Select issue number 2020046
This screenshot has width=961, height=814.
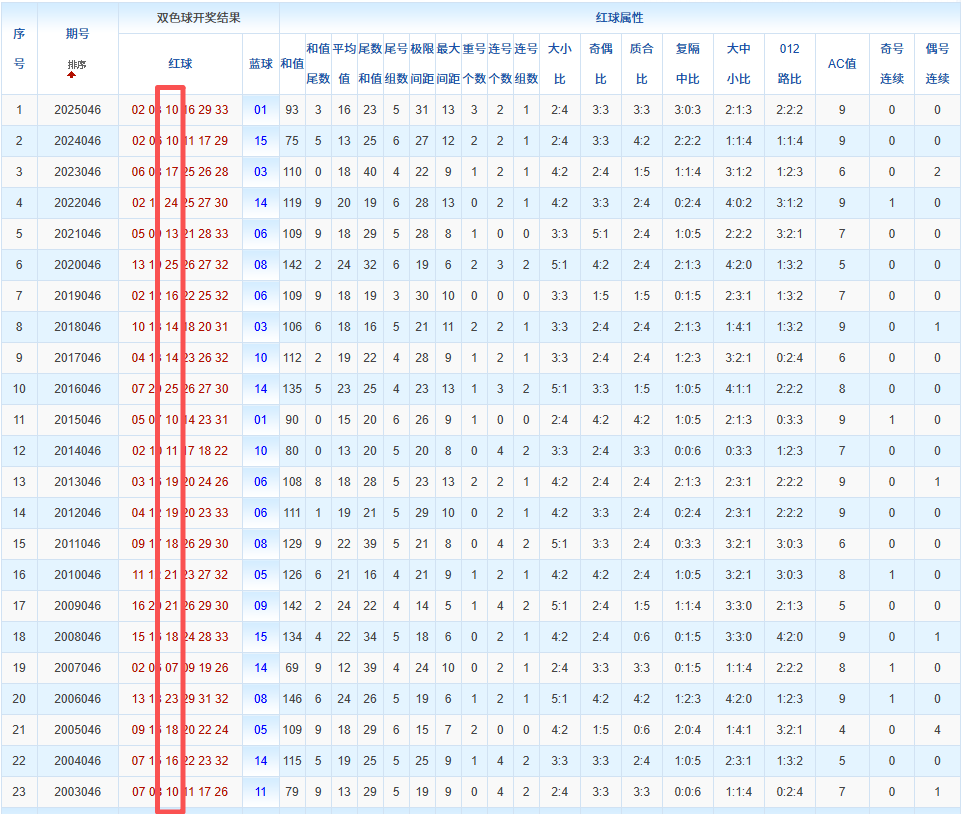[x=77, y=265]
